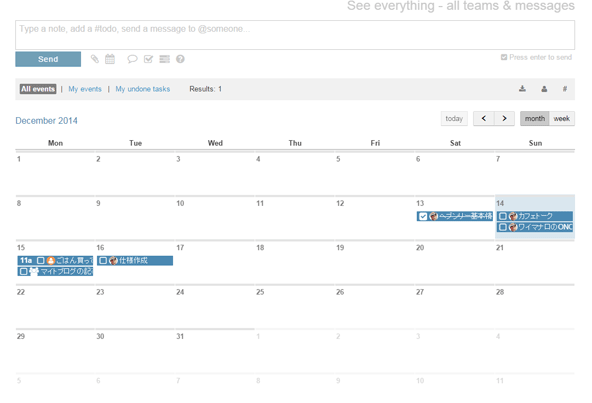Viewport: 592px width, 403px height.
Task: Focus the note message input field
Action: (x=295, y=35)
